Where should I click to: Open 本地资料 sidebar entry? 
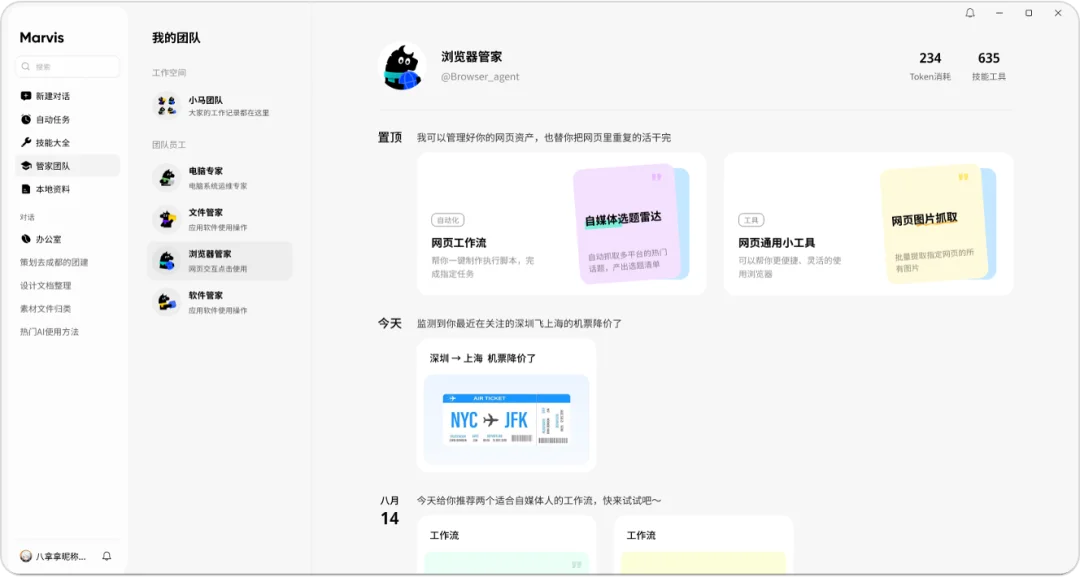click(x=67, y=189)
